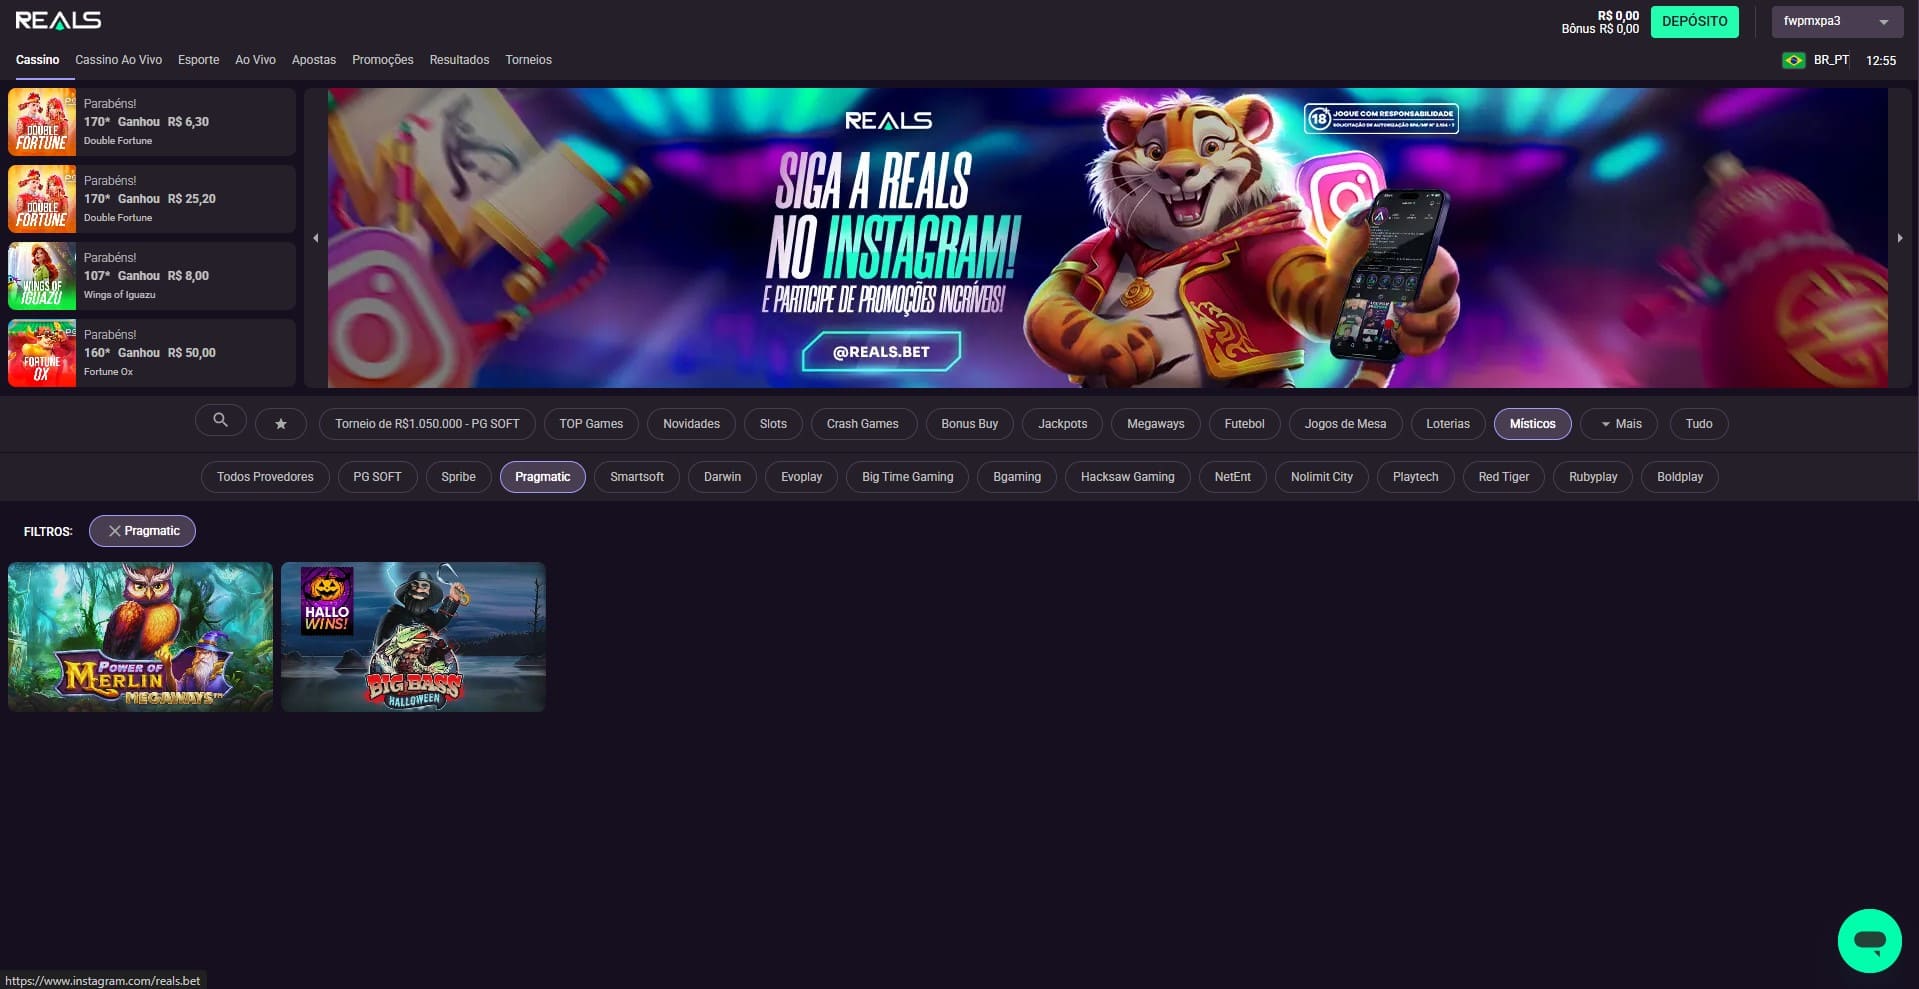Filter by Hacksaw Gaming provider

1127,477
